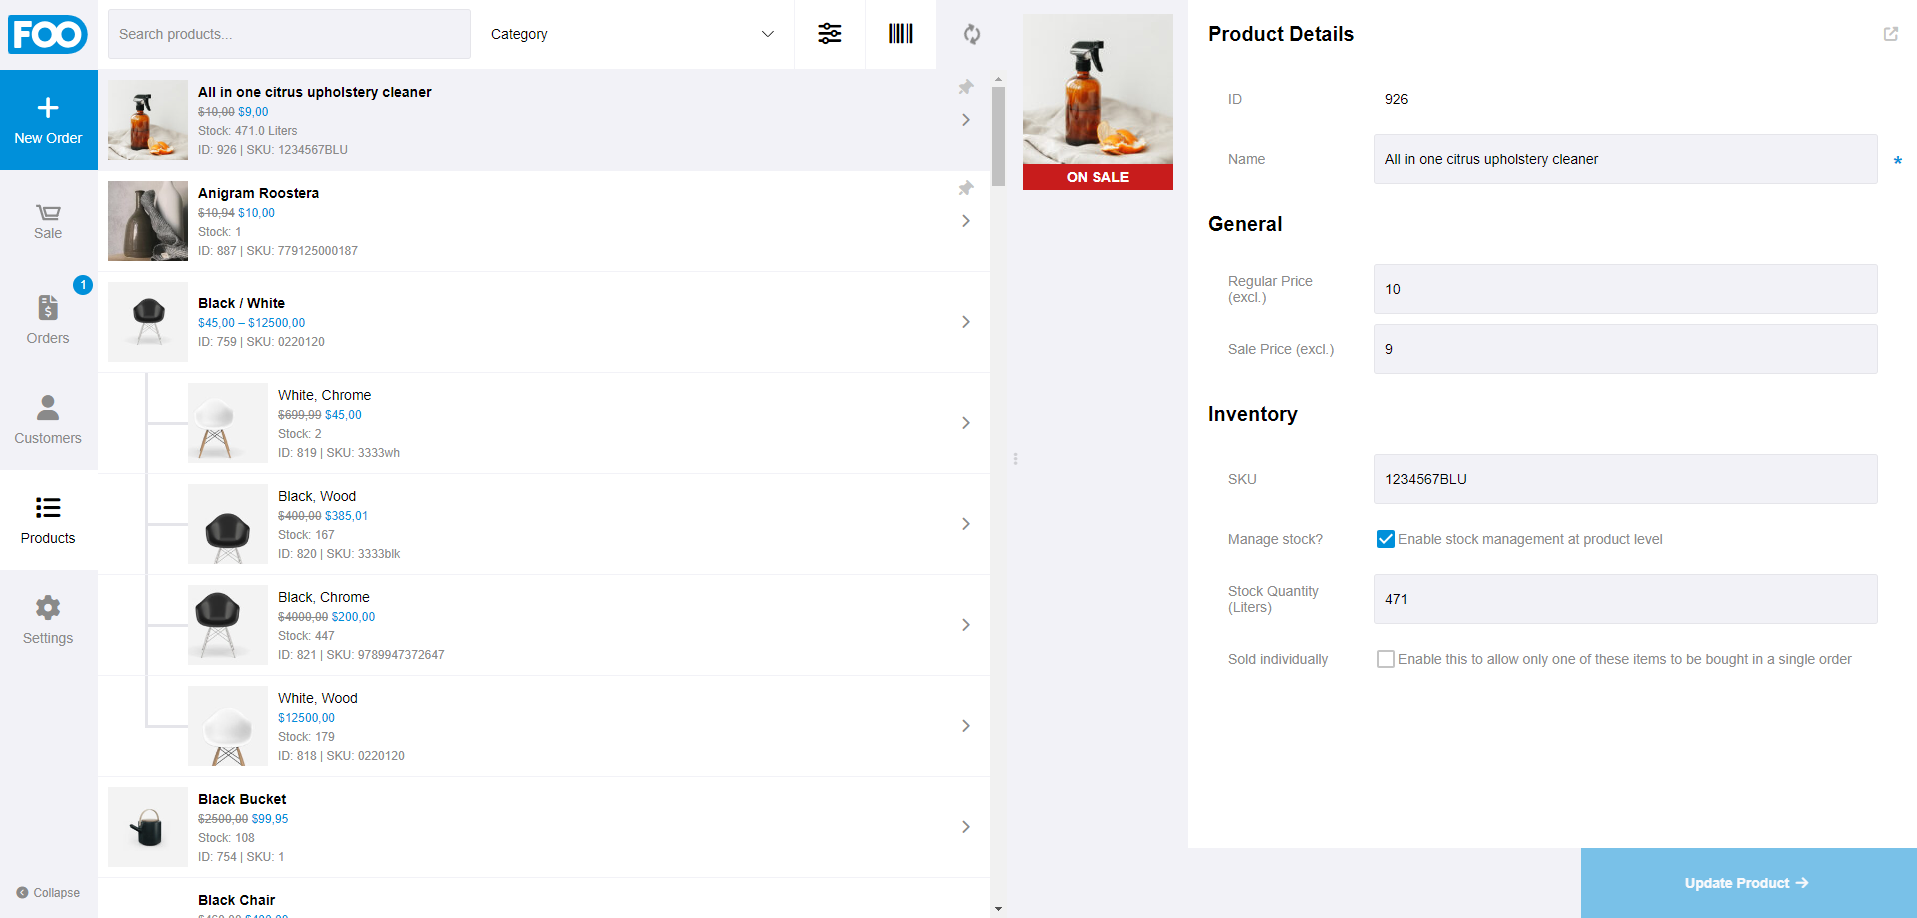1917x918 pixels.
Task: Click the refresh products icon
Action: pos(972,34)
